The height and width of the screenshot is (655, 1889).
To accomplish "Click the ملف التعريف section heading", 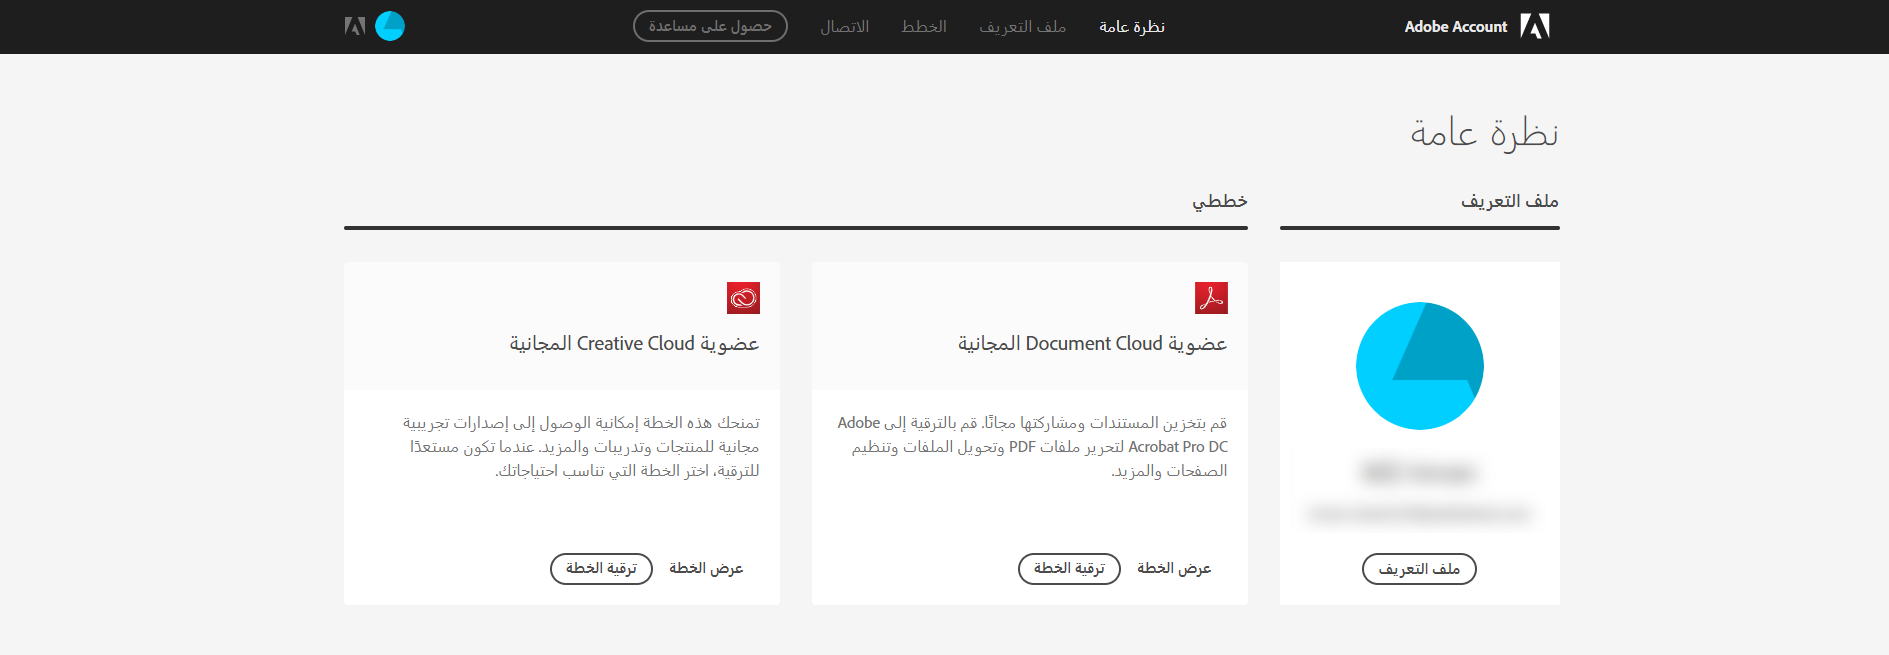I will [1509, 201].
